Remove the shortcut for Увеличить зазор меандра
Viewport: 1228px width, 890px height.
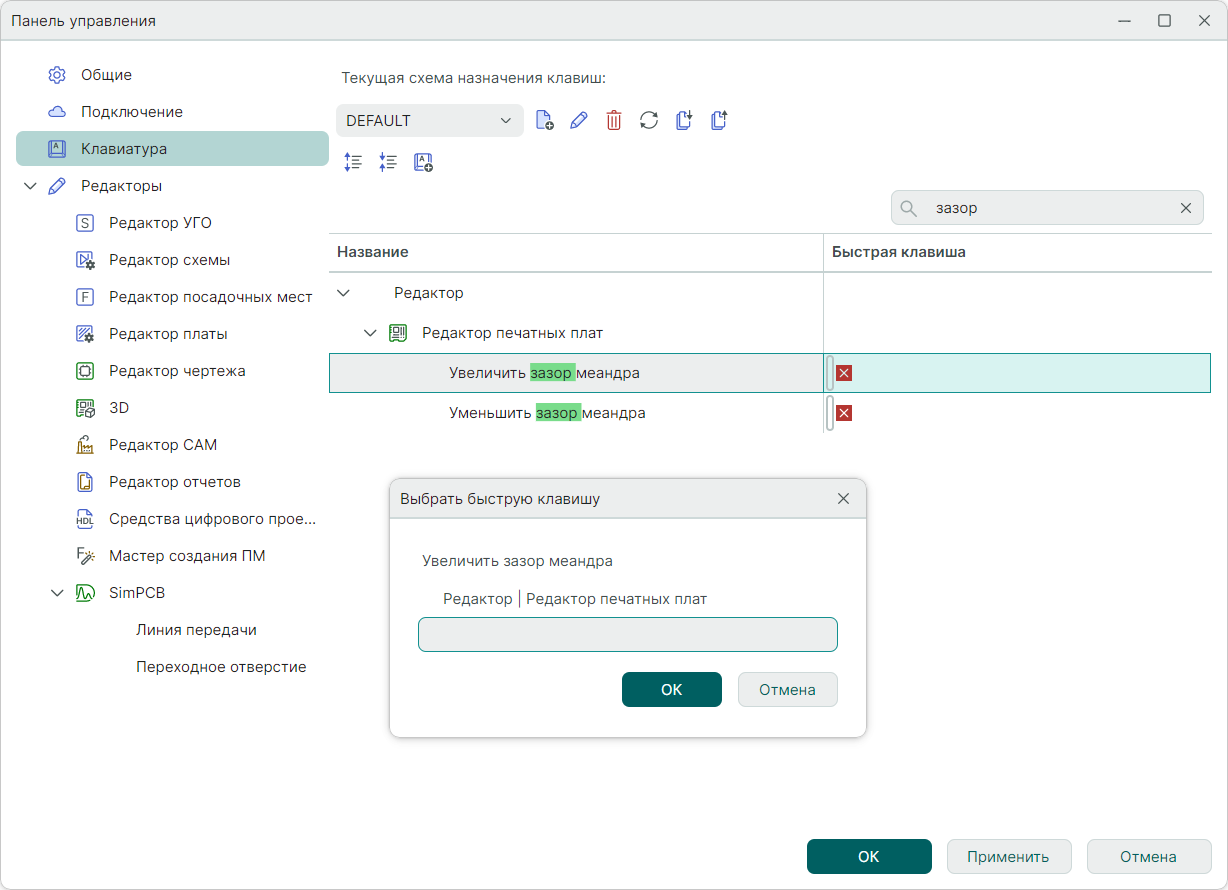(844, 373)
